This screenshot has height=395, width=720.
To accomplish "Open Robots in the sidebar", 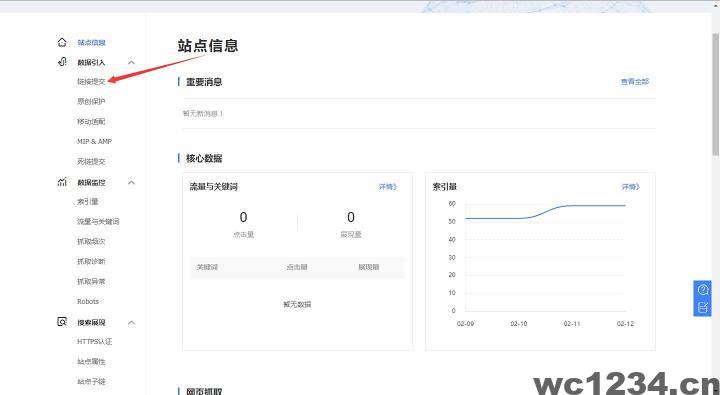I will [88, 301].
